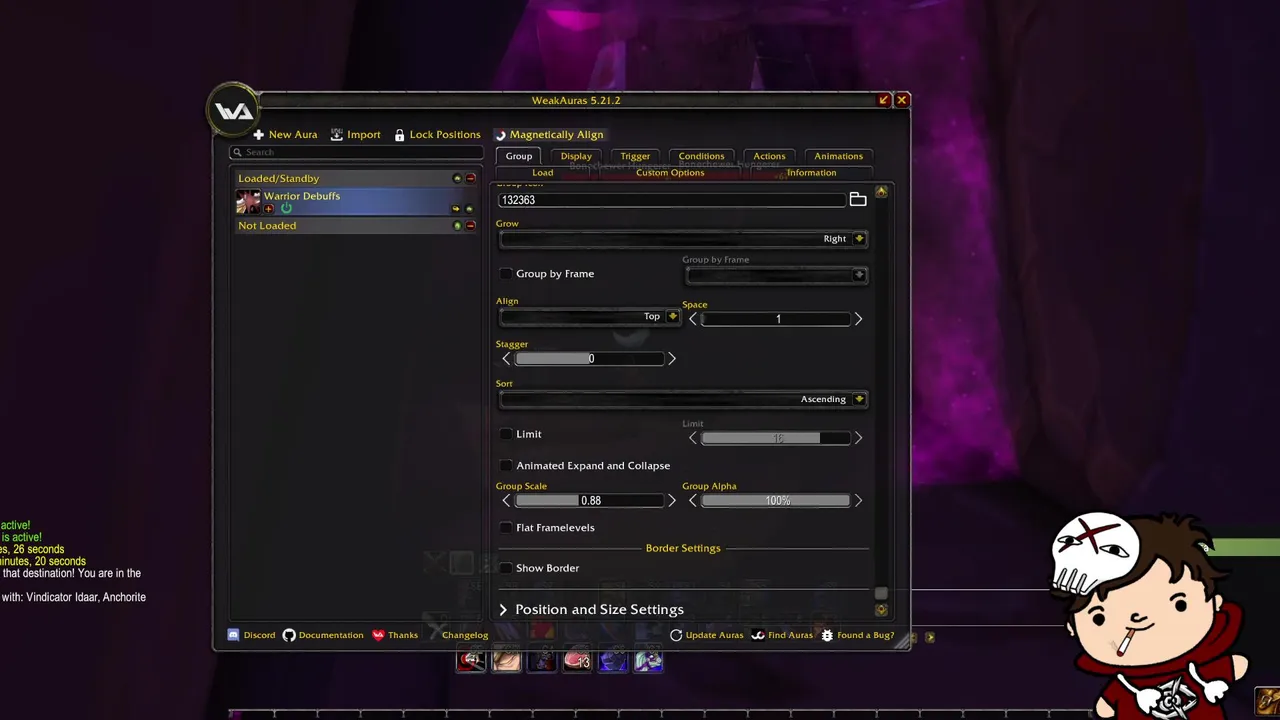Open the Actions tab
1280x720 pixels.
[769, 156]
